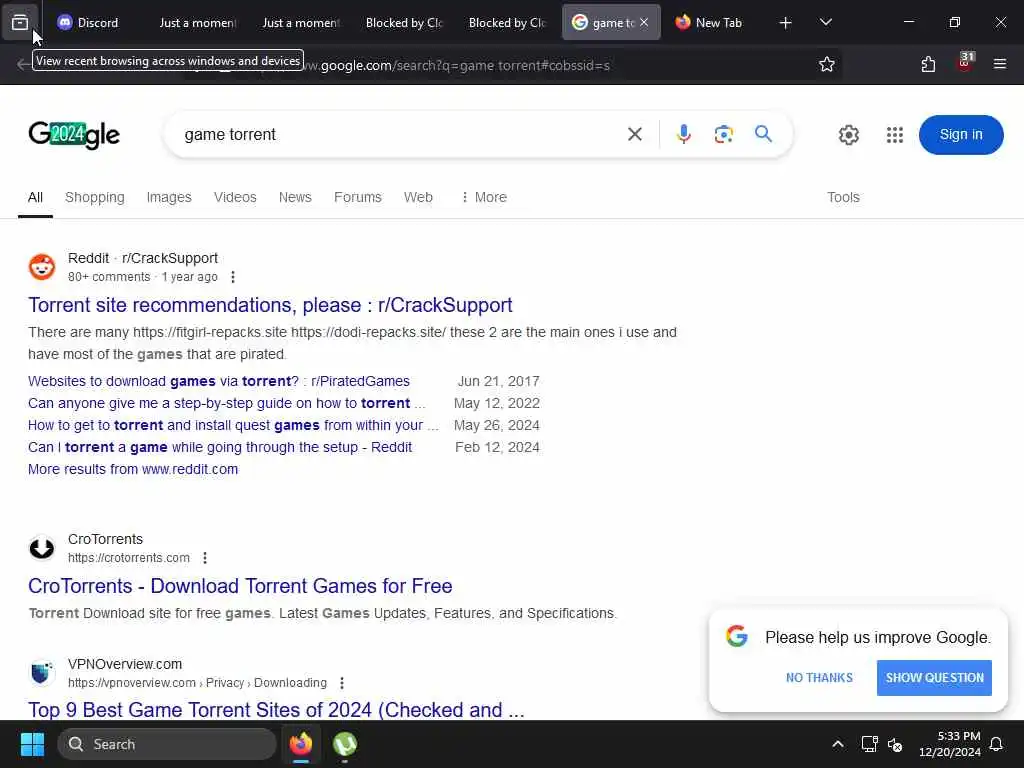Click the Sign in button
This screenshot has height=768, width=1024.
[961, 135]
